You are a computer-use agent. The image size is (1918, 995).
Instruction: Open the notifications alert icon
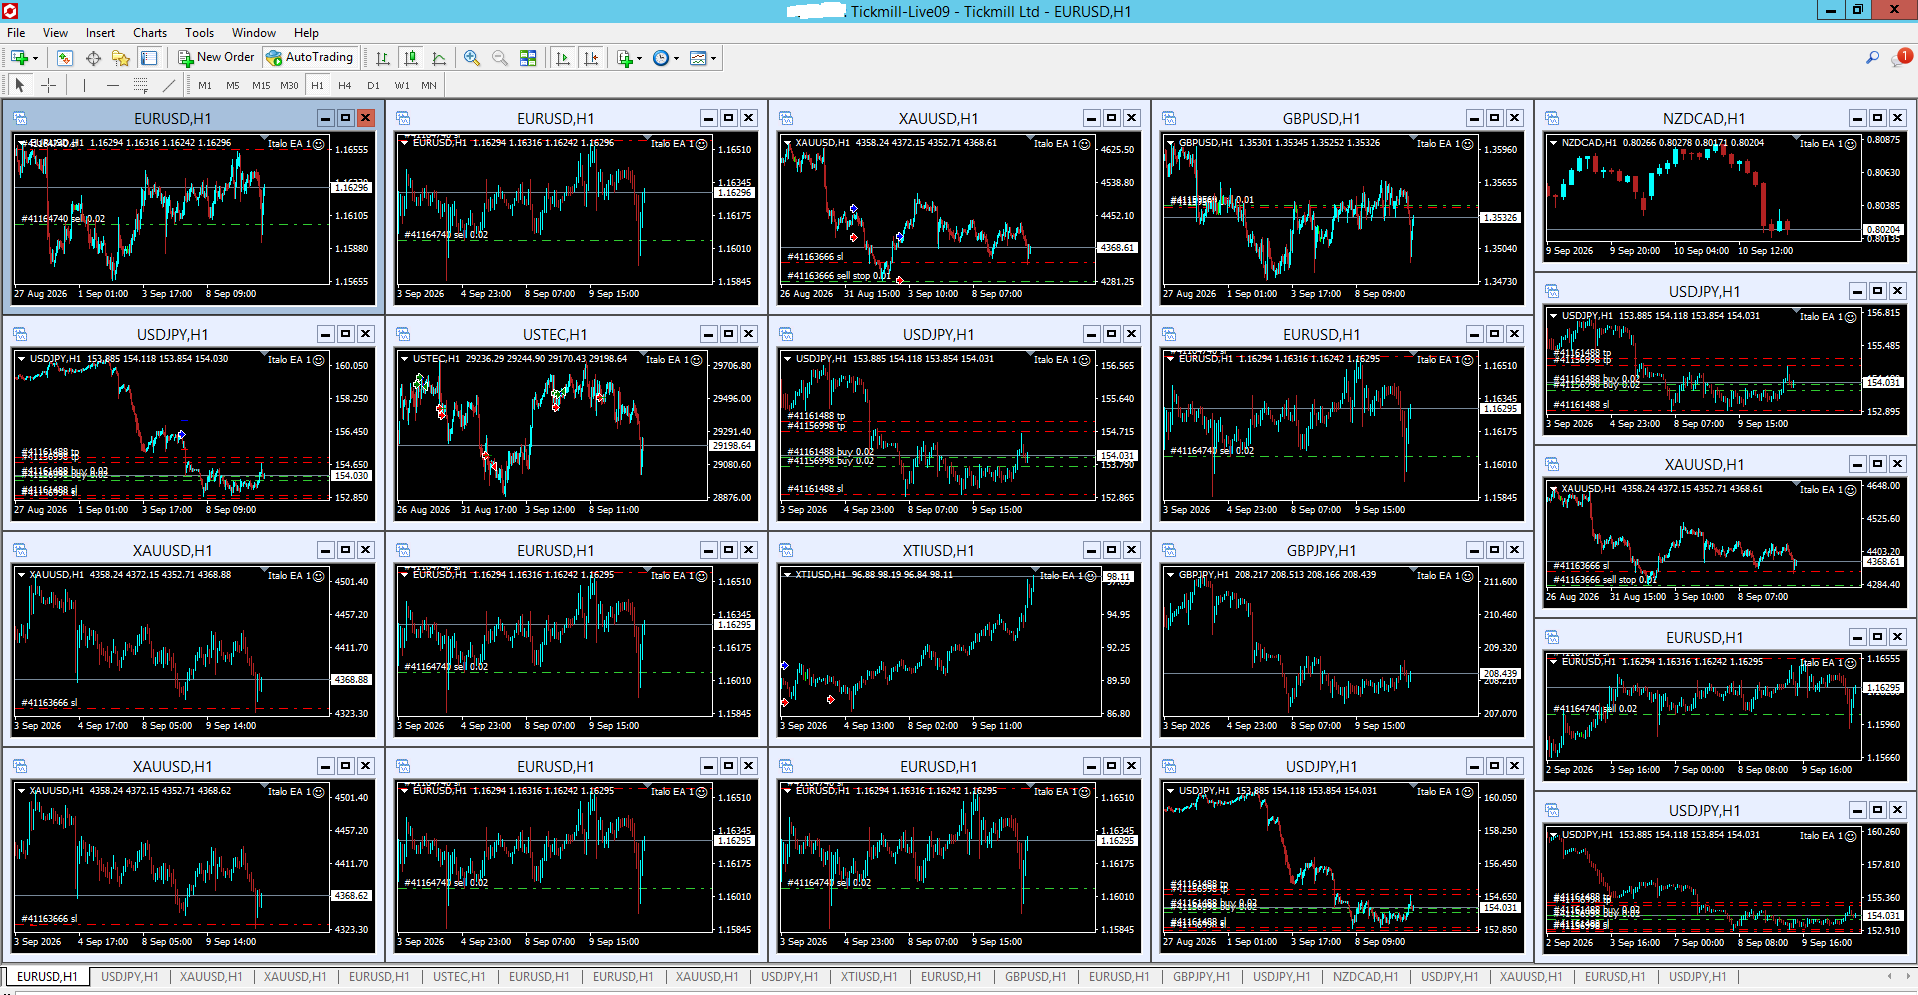point(1900,58)
